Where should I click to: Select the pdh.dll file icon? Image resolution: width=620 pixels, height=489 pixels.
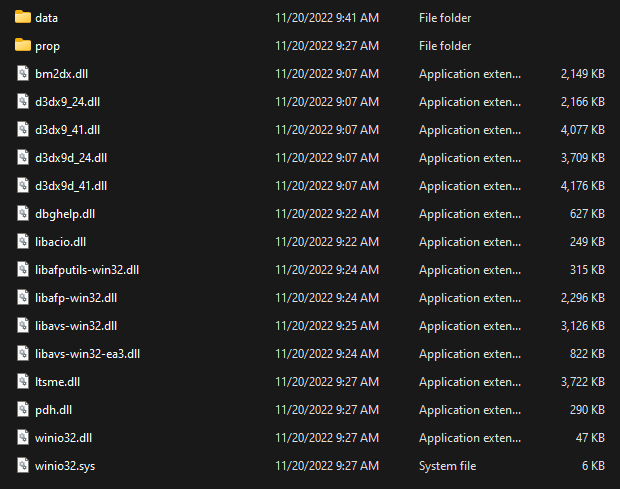(23, 410)
